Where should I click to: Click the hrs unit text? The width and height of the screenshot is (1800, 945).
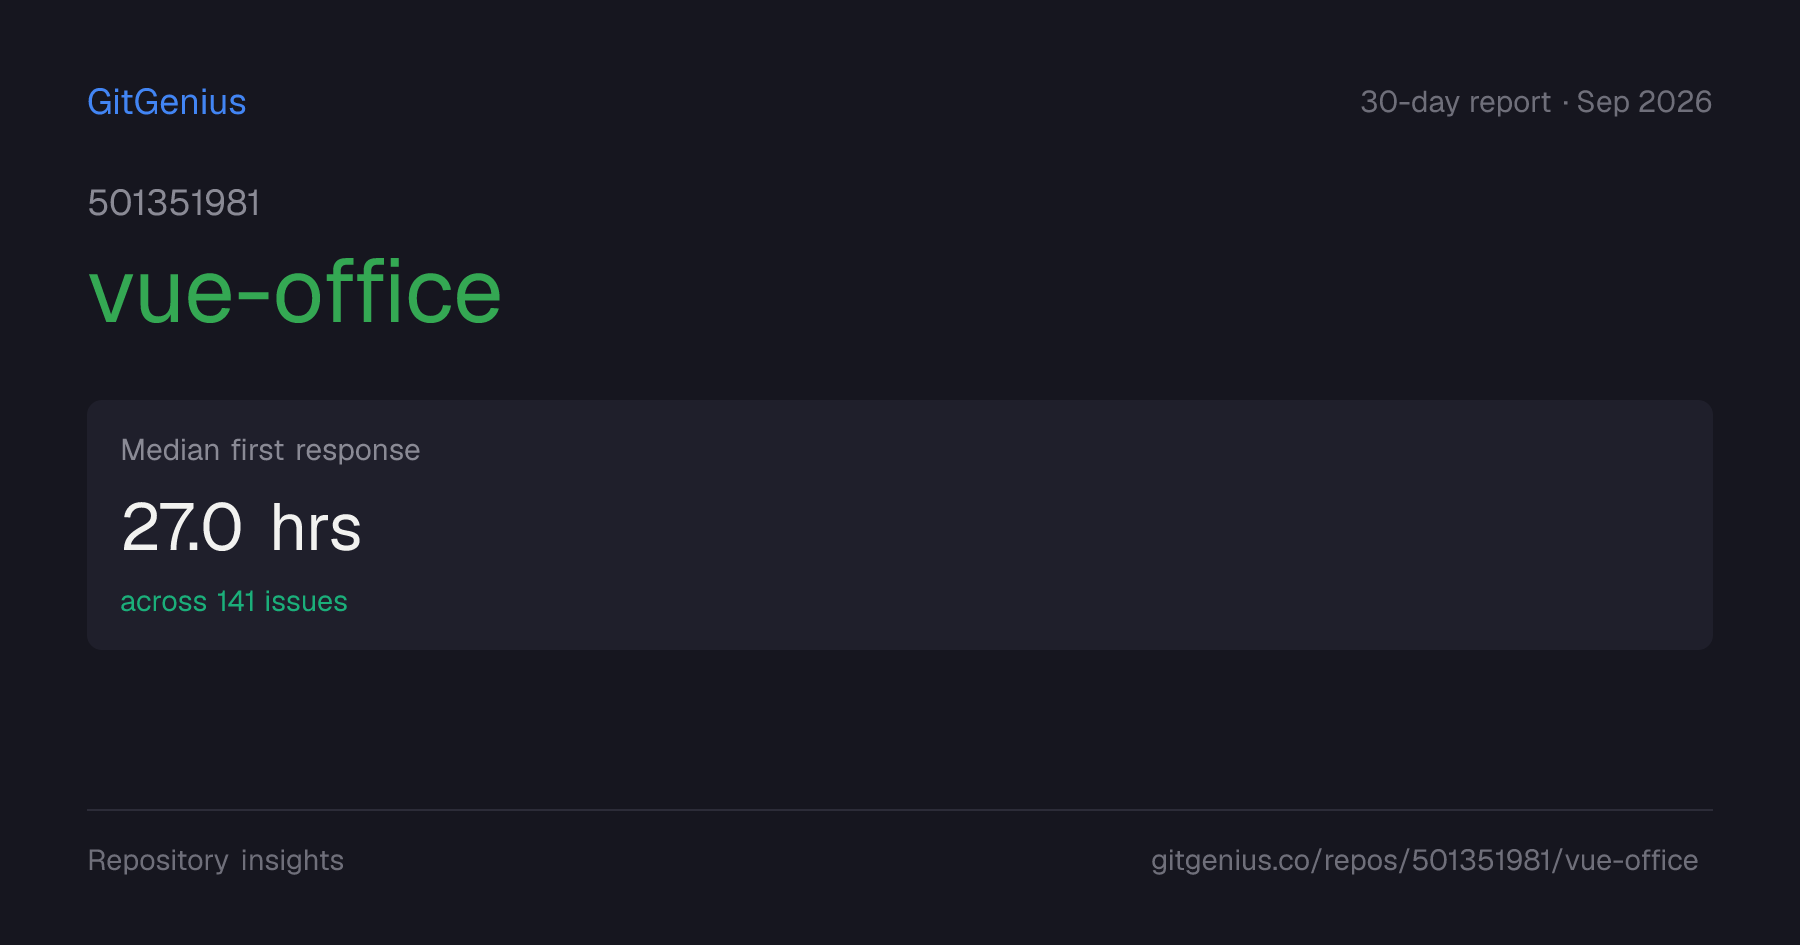315,528
